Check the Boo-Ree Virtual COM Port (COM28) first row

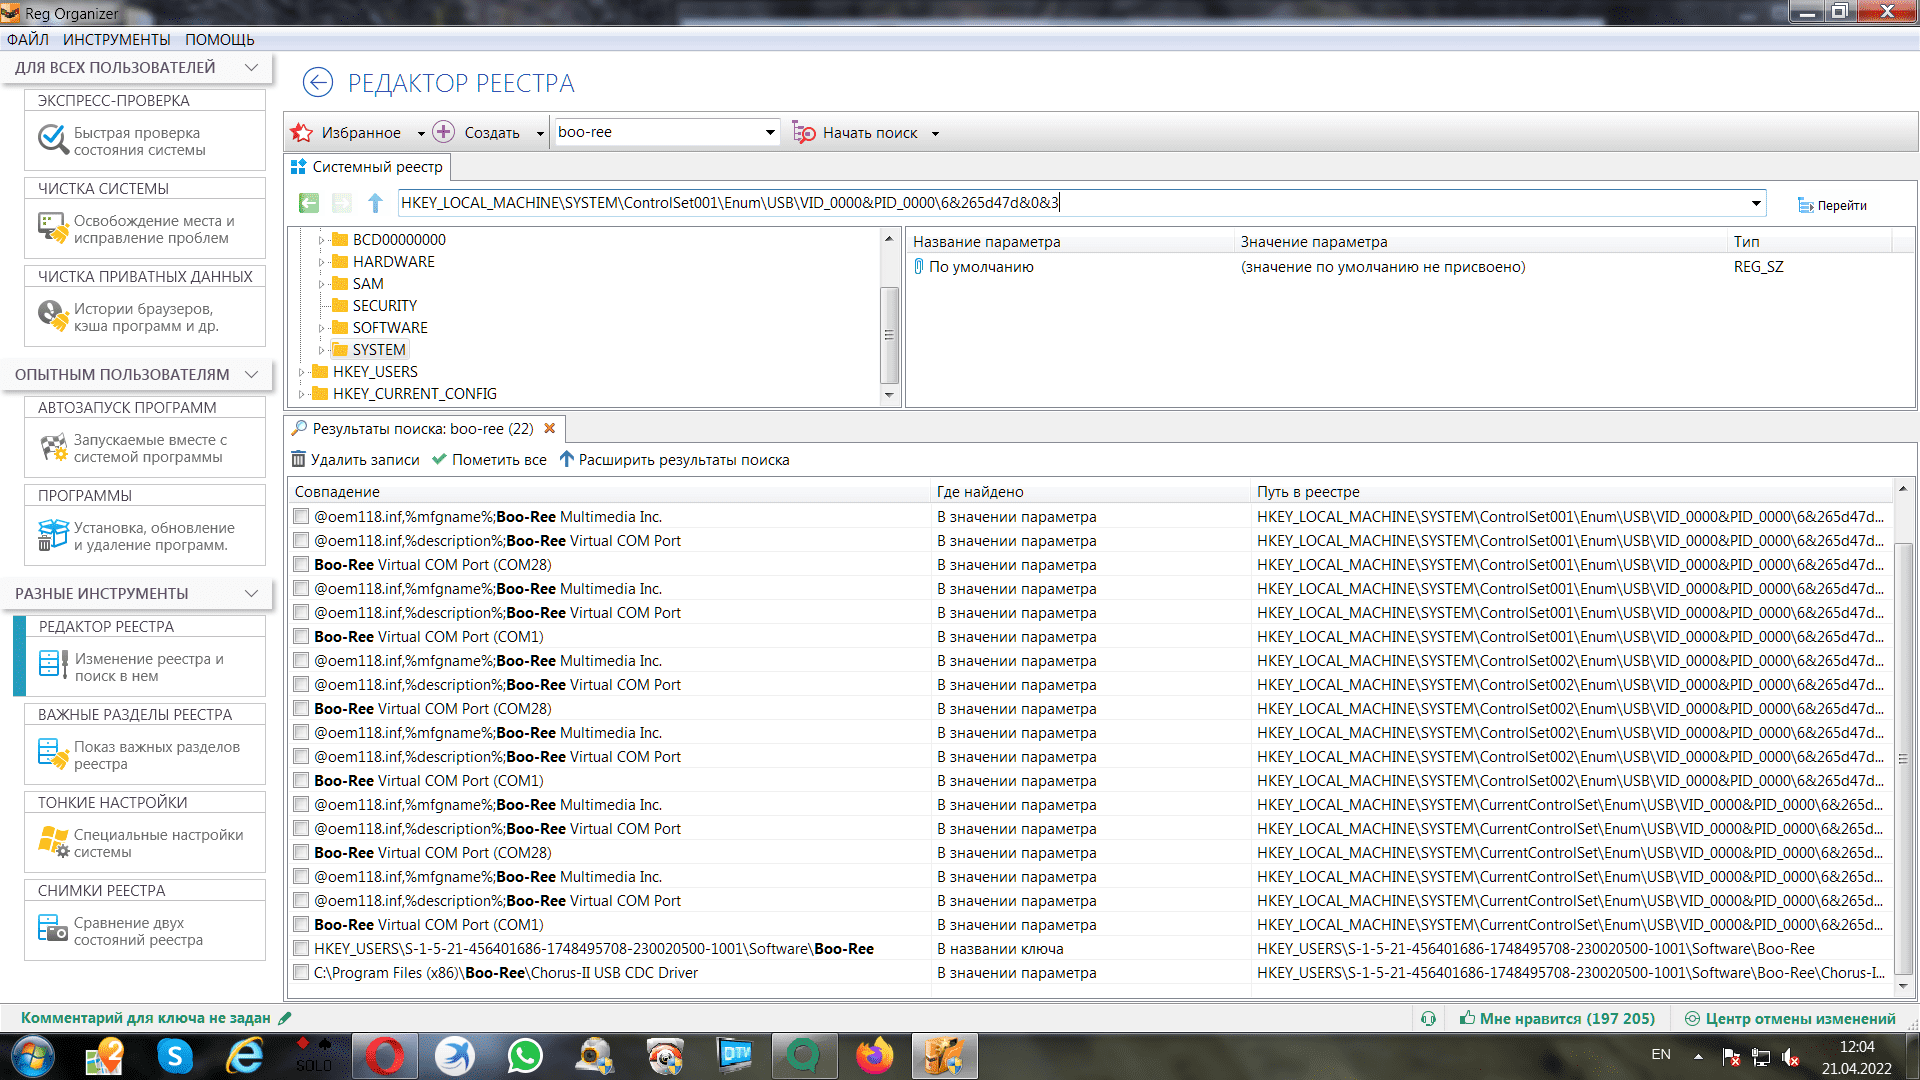tap(301, 564)
